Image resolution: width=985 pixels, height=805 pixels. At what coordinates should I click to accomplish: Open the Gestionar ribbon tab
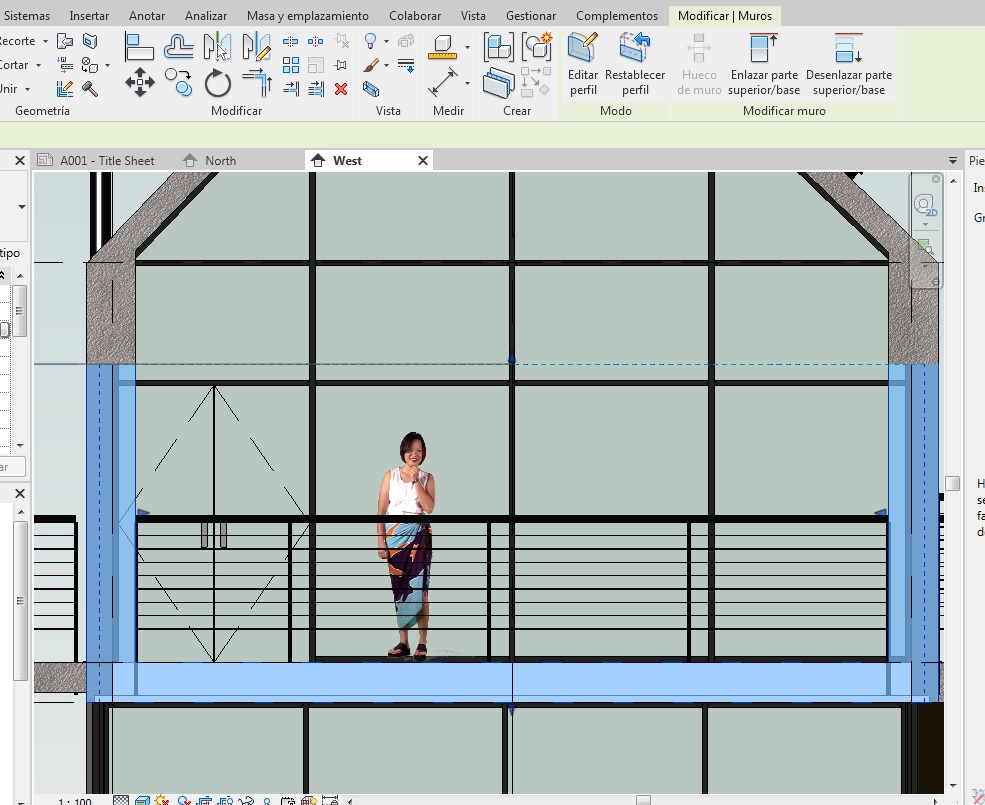pyautogui.click(x=531, y=16)
